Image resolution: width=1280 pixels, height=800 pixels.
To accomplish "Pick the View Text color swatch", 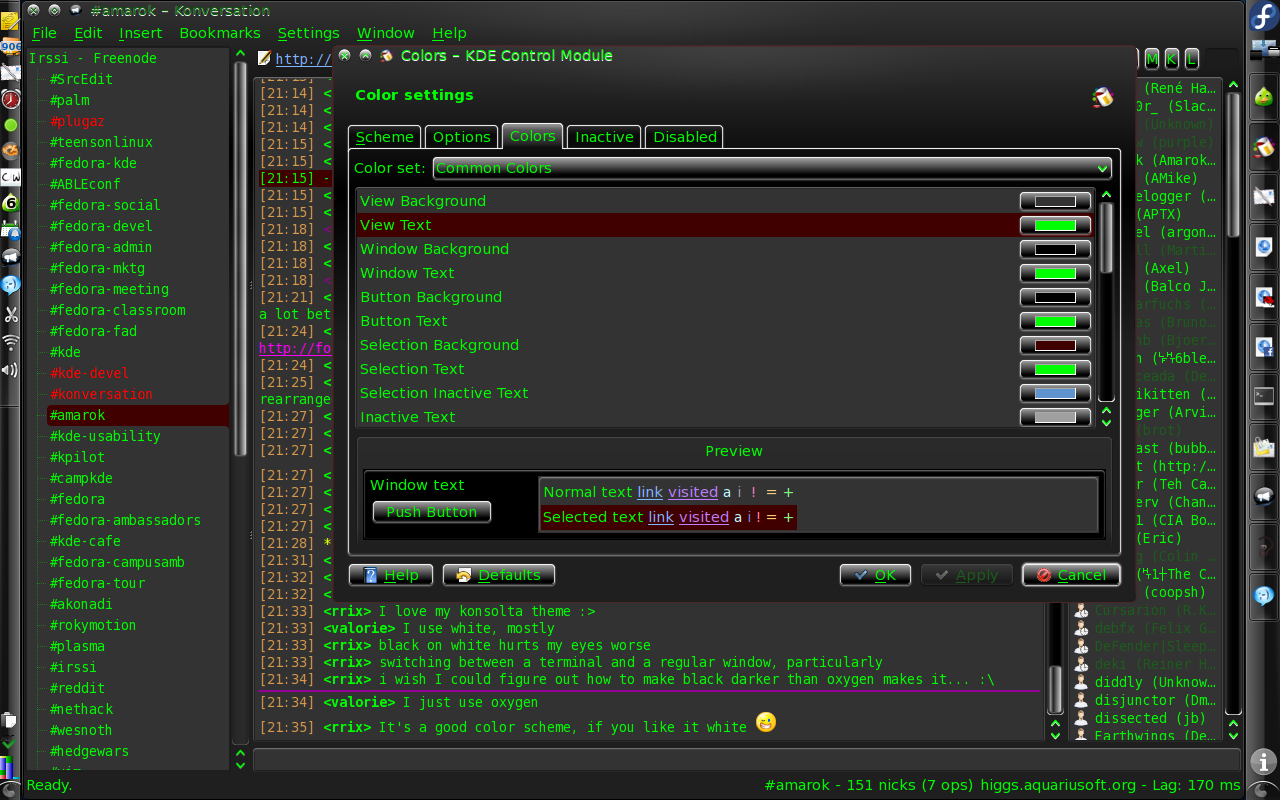I will pos(1055,225).
